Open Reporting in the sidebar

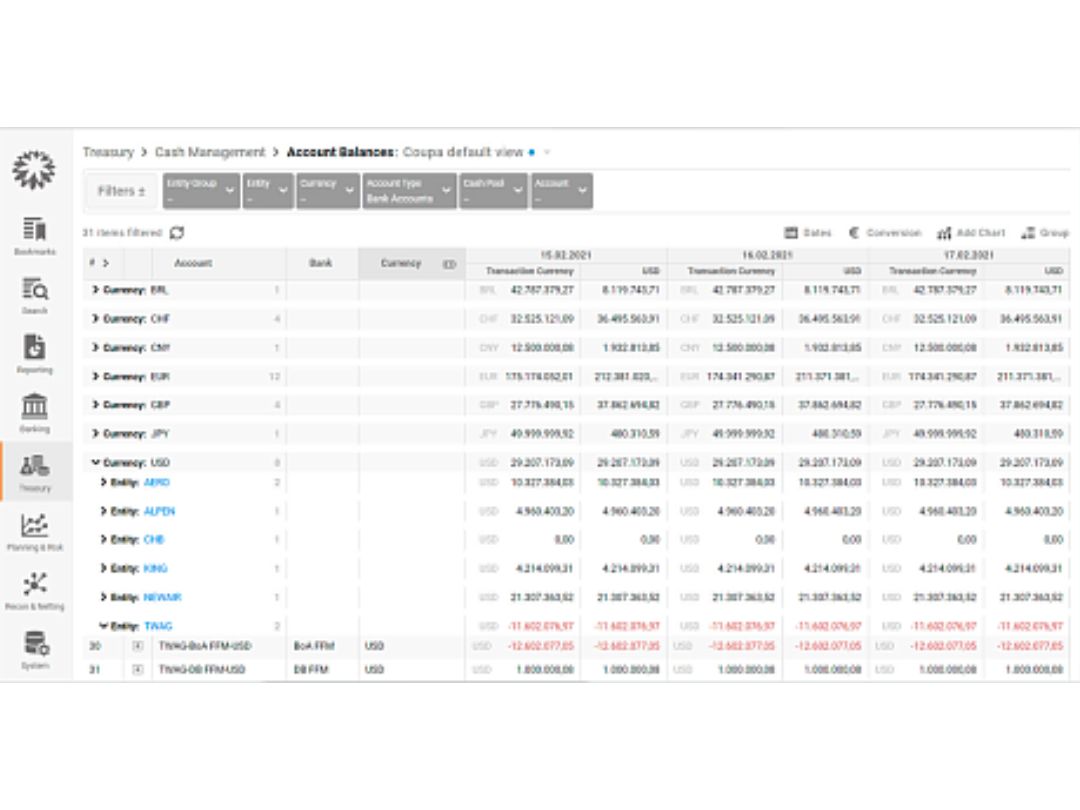click(x=34, y=354)
